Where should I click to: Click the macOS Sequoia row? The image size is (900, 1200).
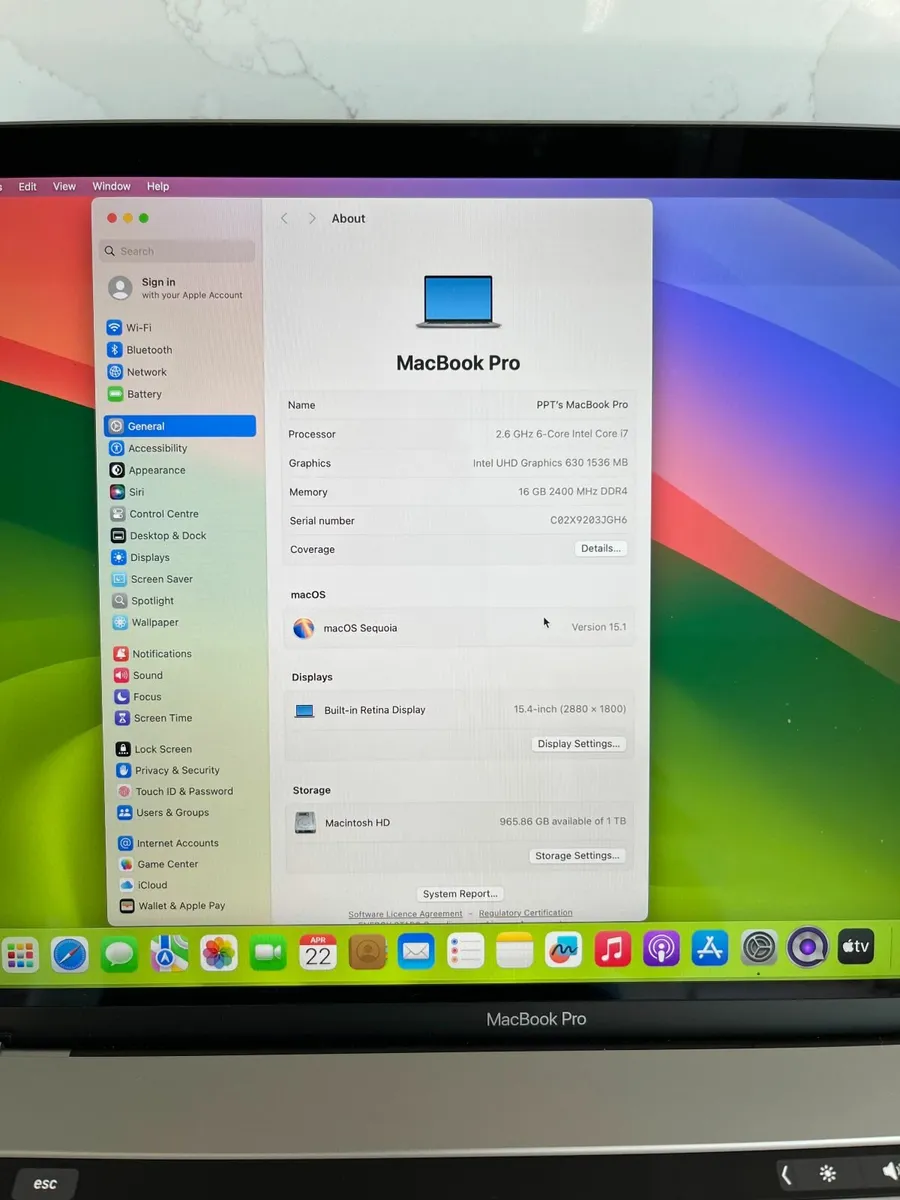[x=460, y=628]
